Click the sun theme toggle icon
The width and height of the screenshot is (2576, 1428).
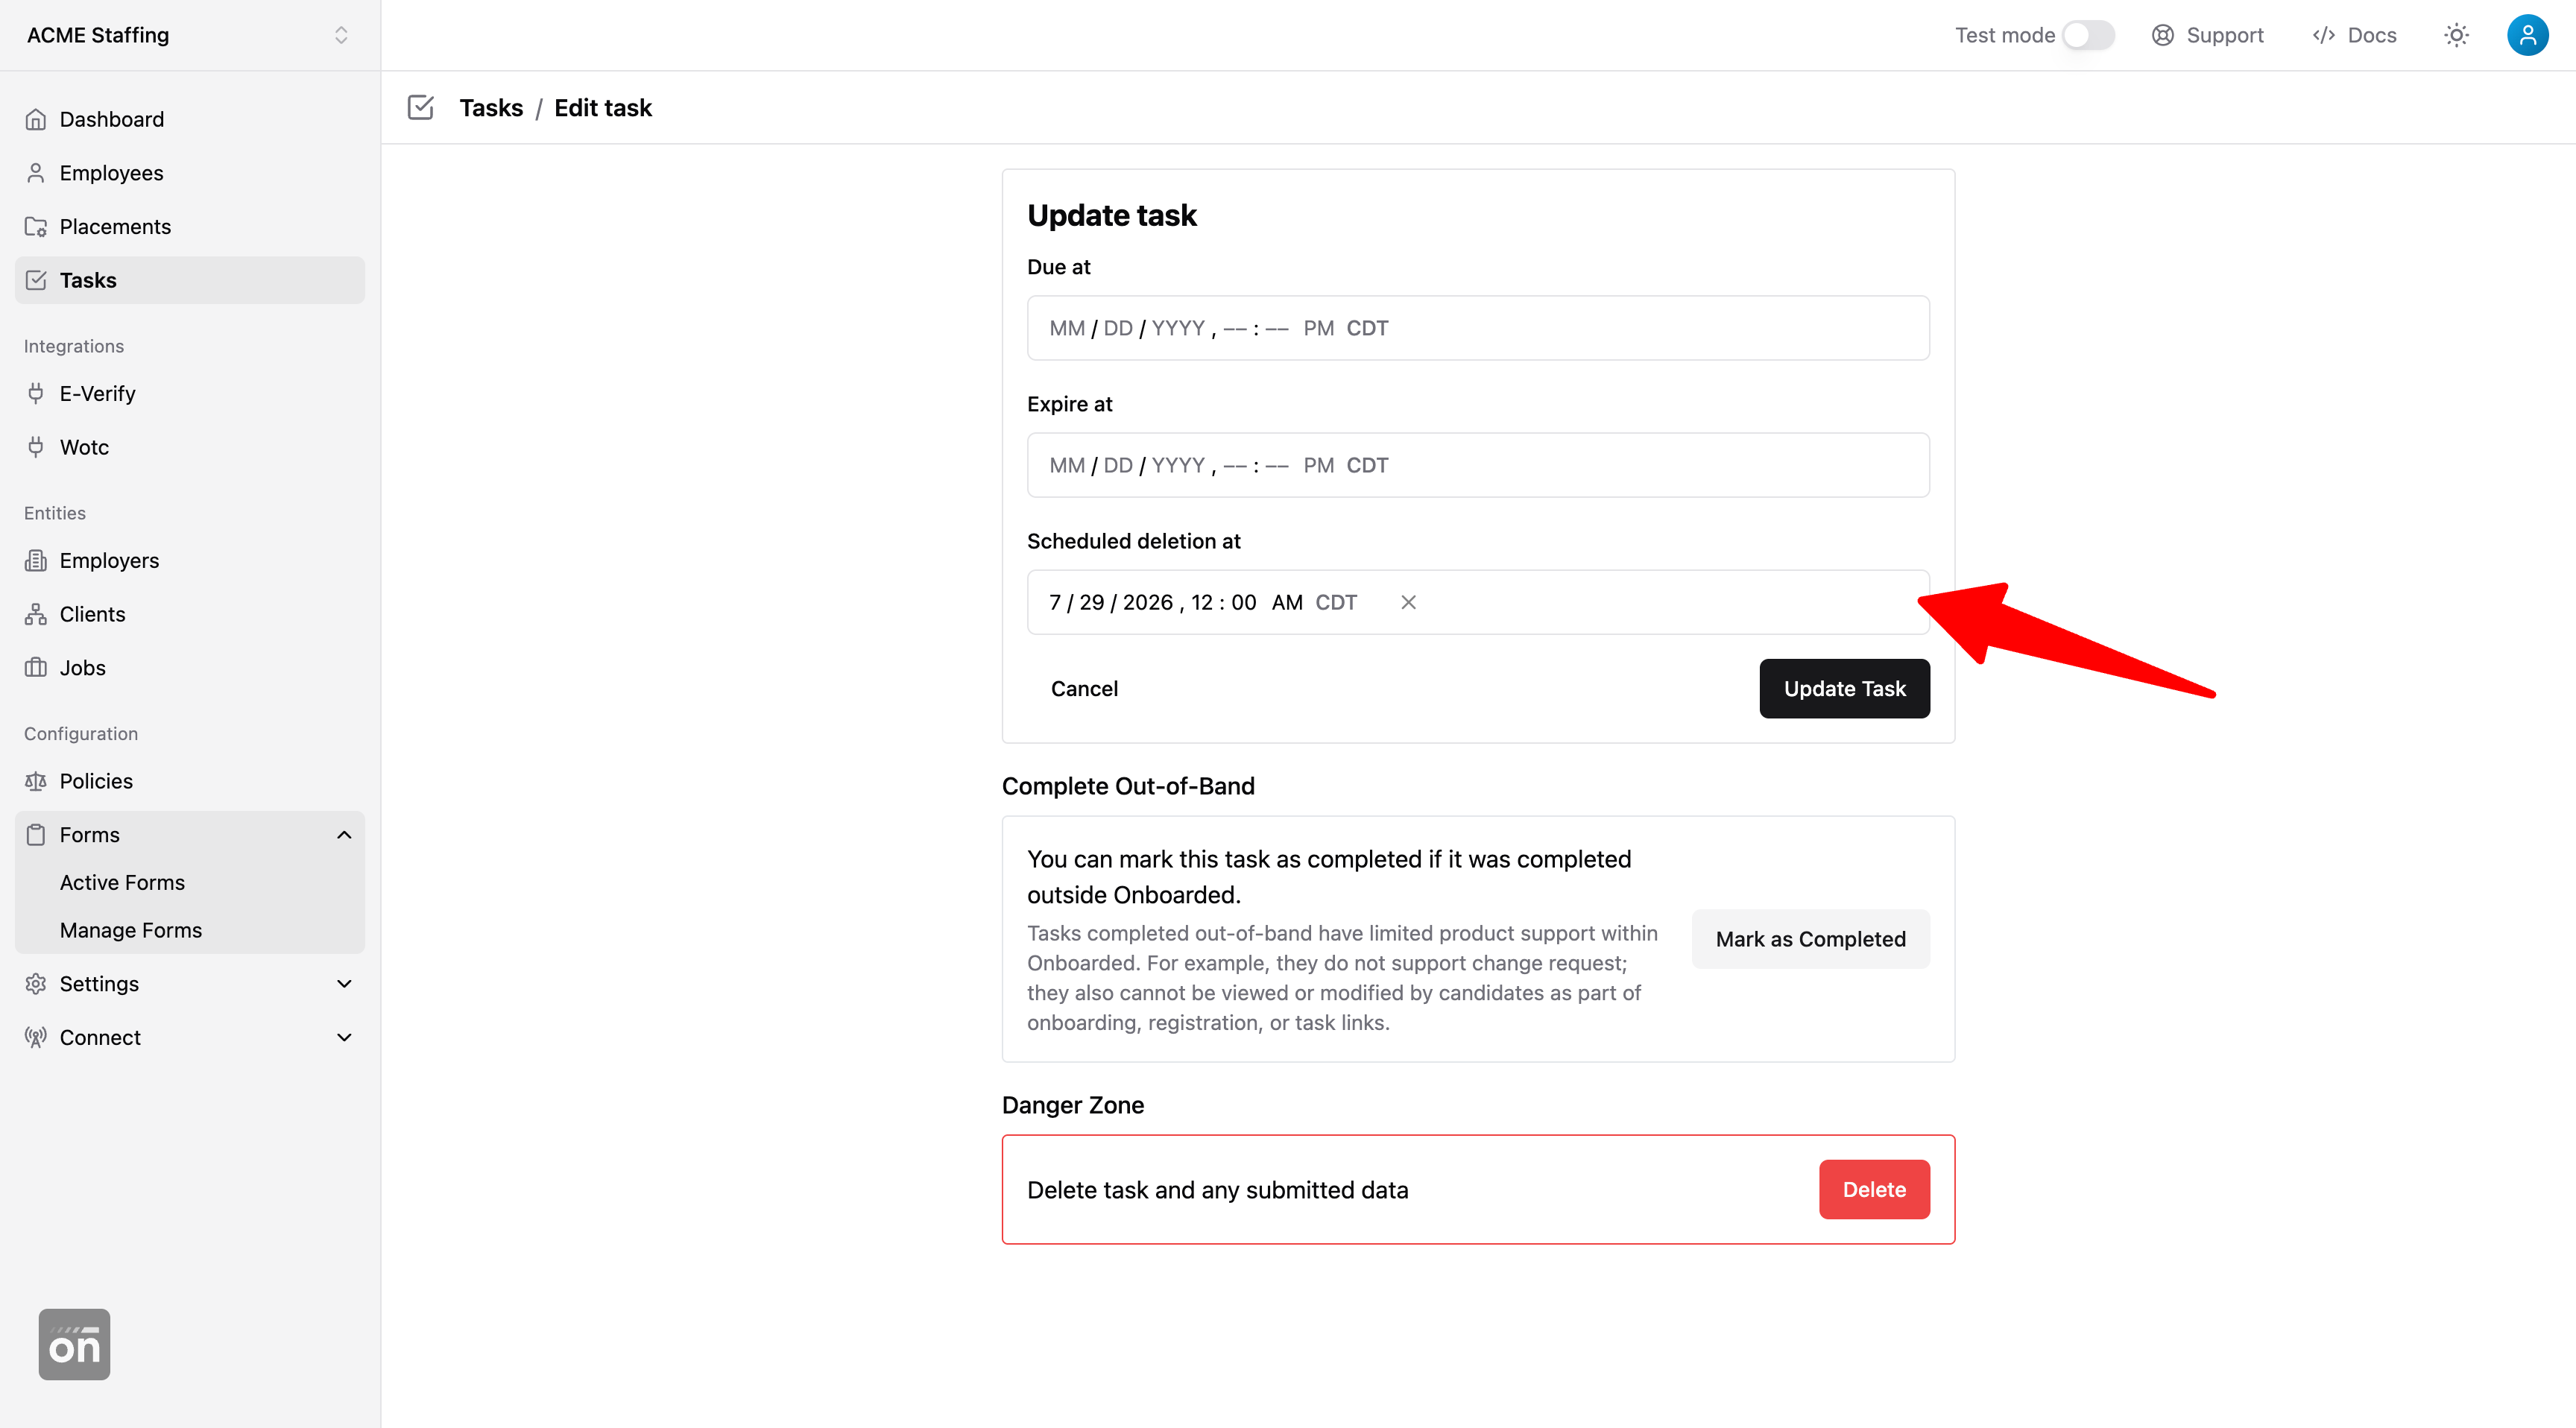2456,35
